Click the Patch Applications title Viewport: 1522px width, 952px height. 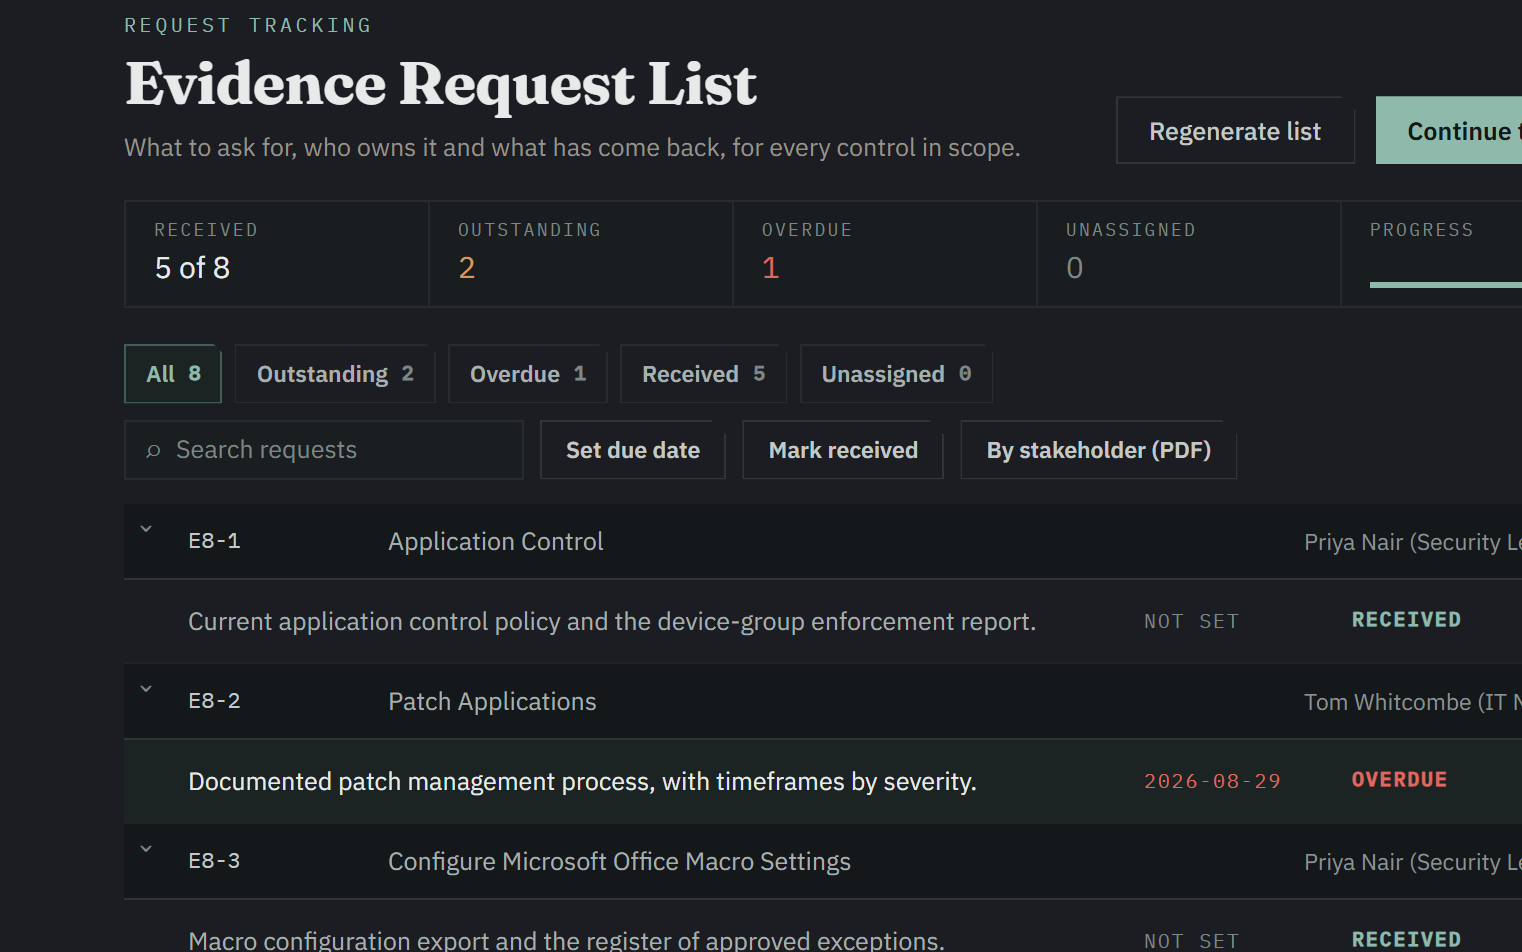(x=492, y=702)
